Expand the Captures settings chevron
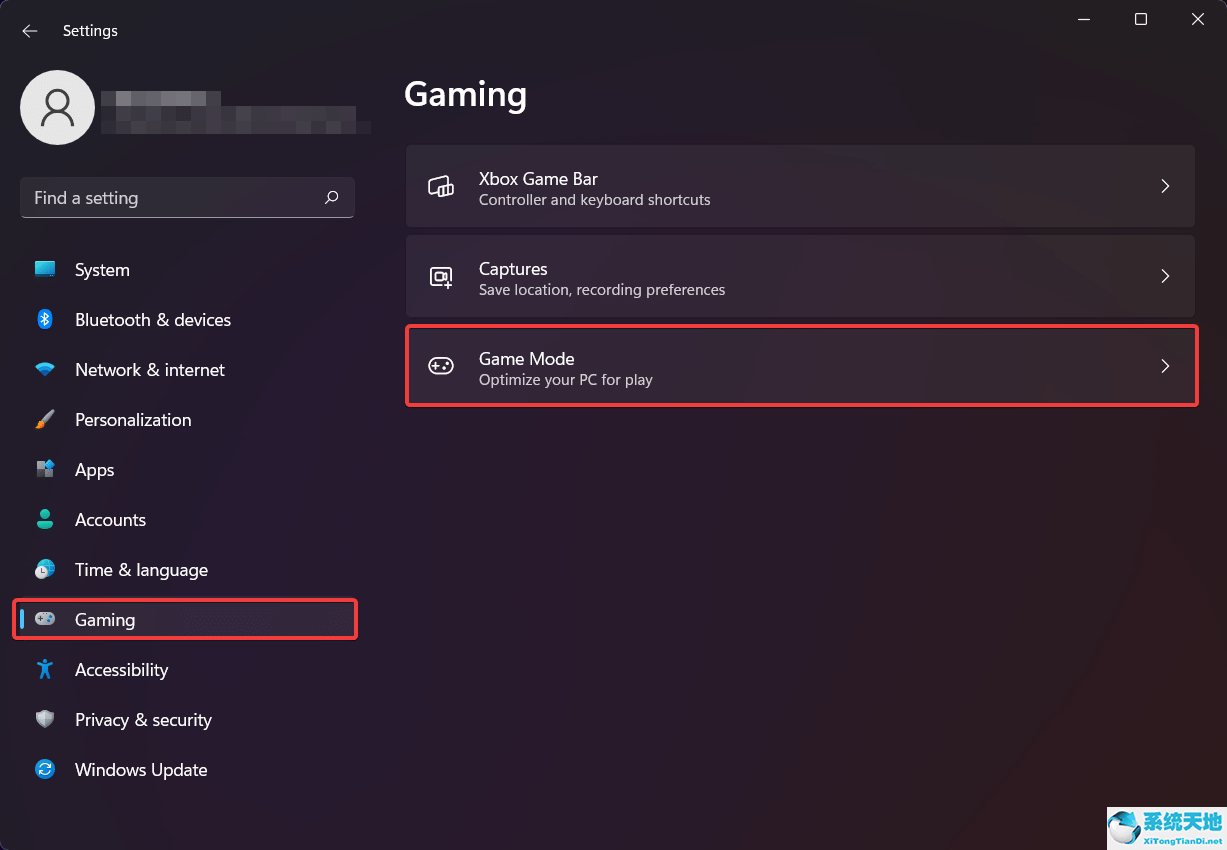The image size is (1227, 850). [x=1165, y=276]
